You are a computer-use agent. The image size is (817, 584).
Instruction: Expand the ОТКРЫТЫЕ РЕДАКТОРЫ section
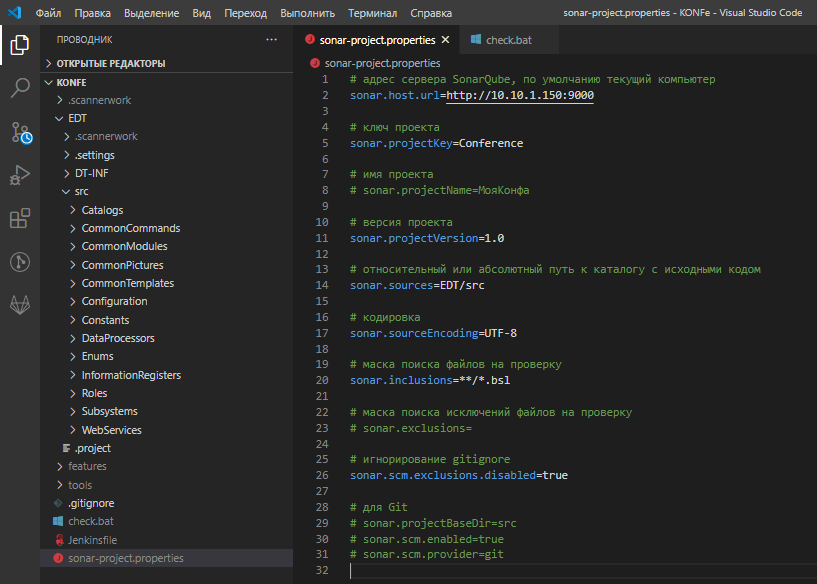point(110,63)
